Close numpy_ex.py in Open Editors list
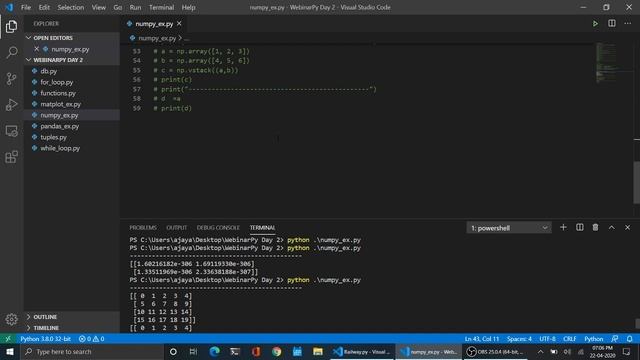The width and height of the screenshot is (640, 360). [x=37, y=49]
